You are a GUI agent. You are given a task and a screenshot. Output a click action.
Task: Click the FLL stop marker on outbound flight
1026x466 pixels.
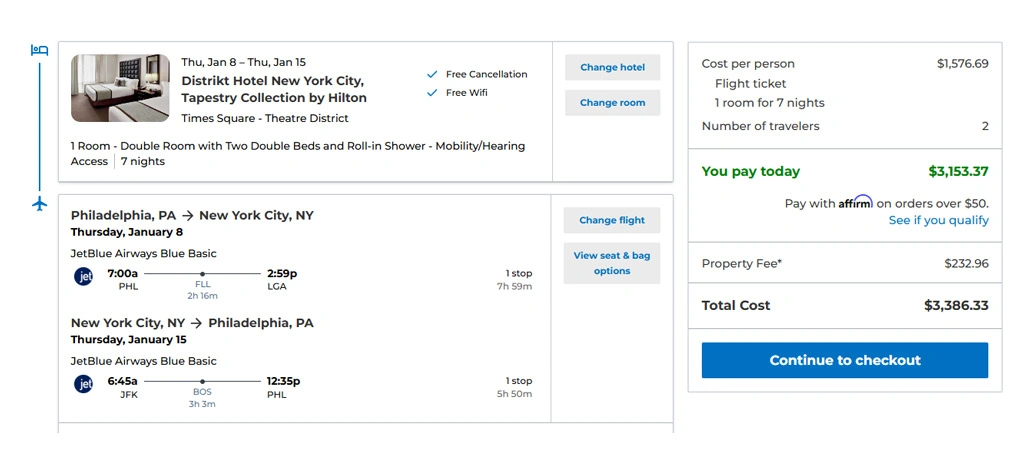(x=203, y=273)
